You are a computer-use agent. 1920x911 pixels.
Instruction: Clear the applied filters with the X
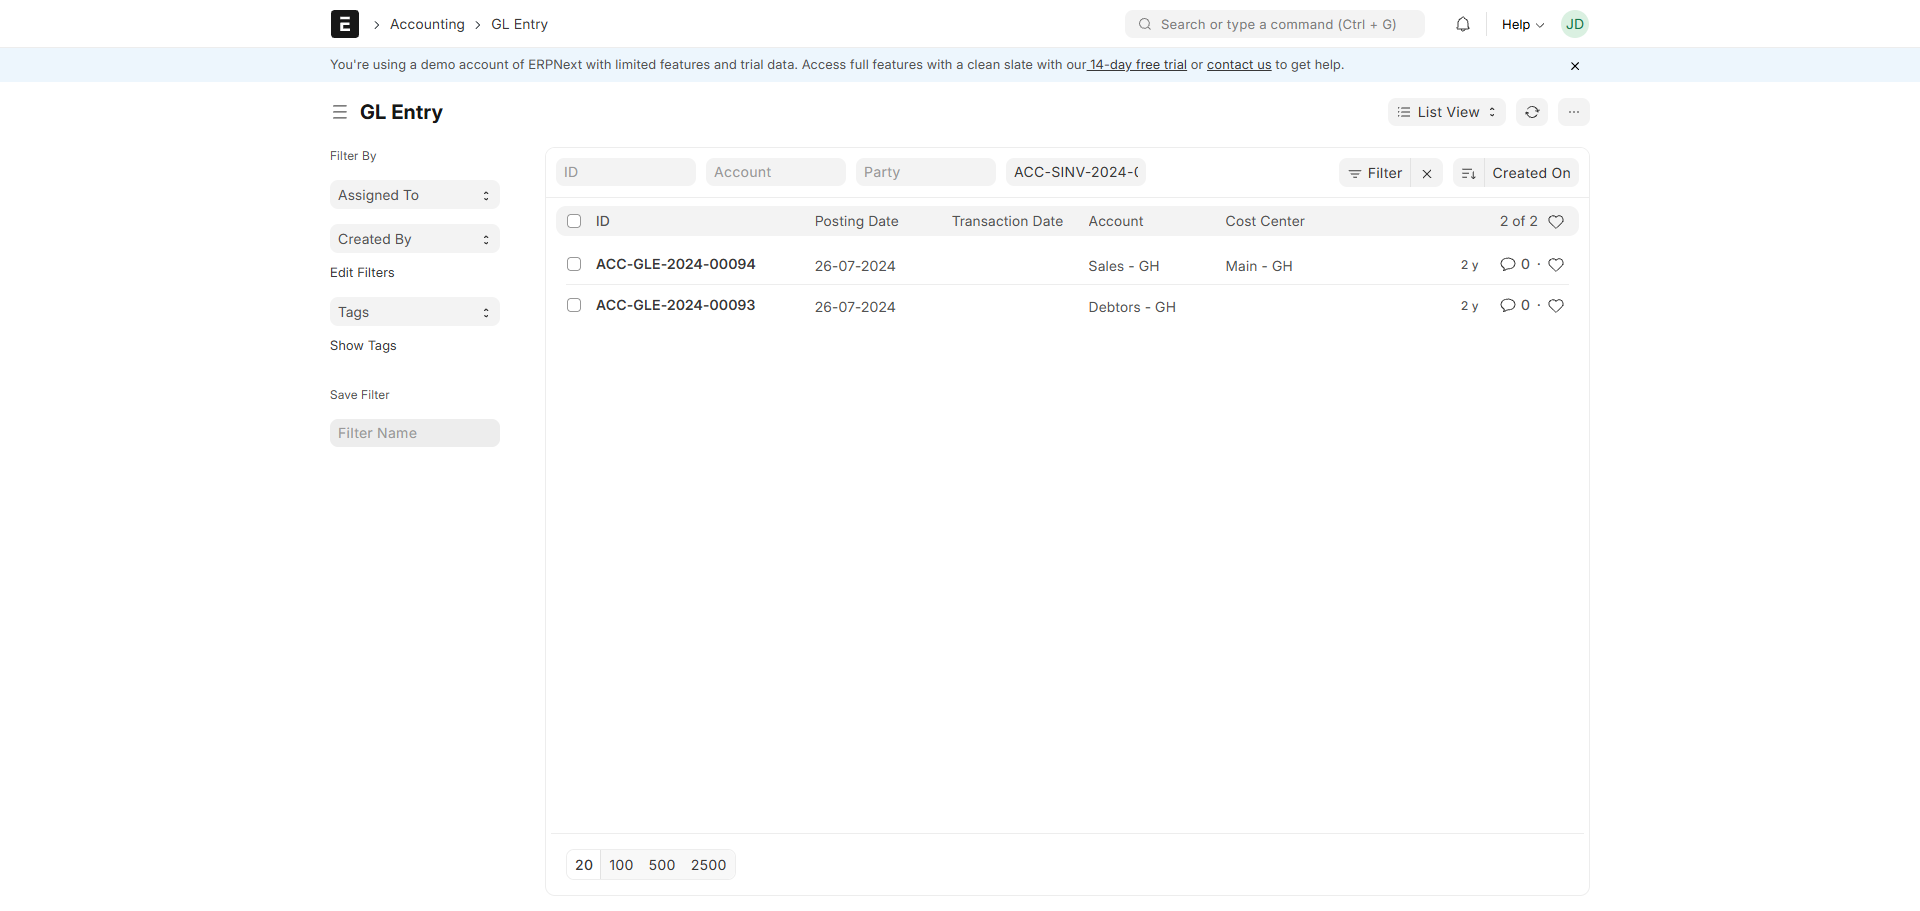point(1427,173)
